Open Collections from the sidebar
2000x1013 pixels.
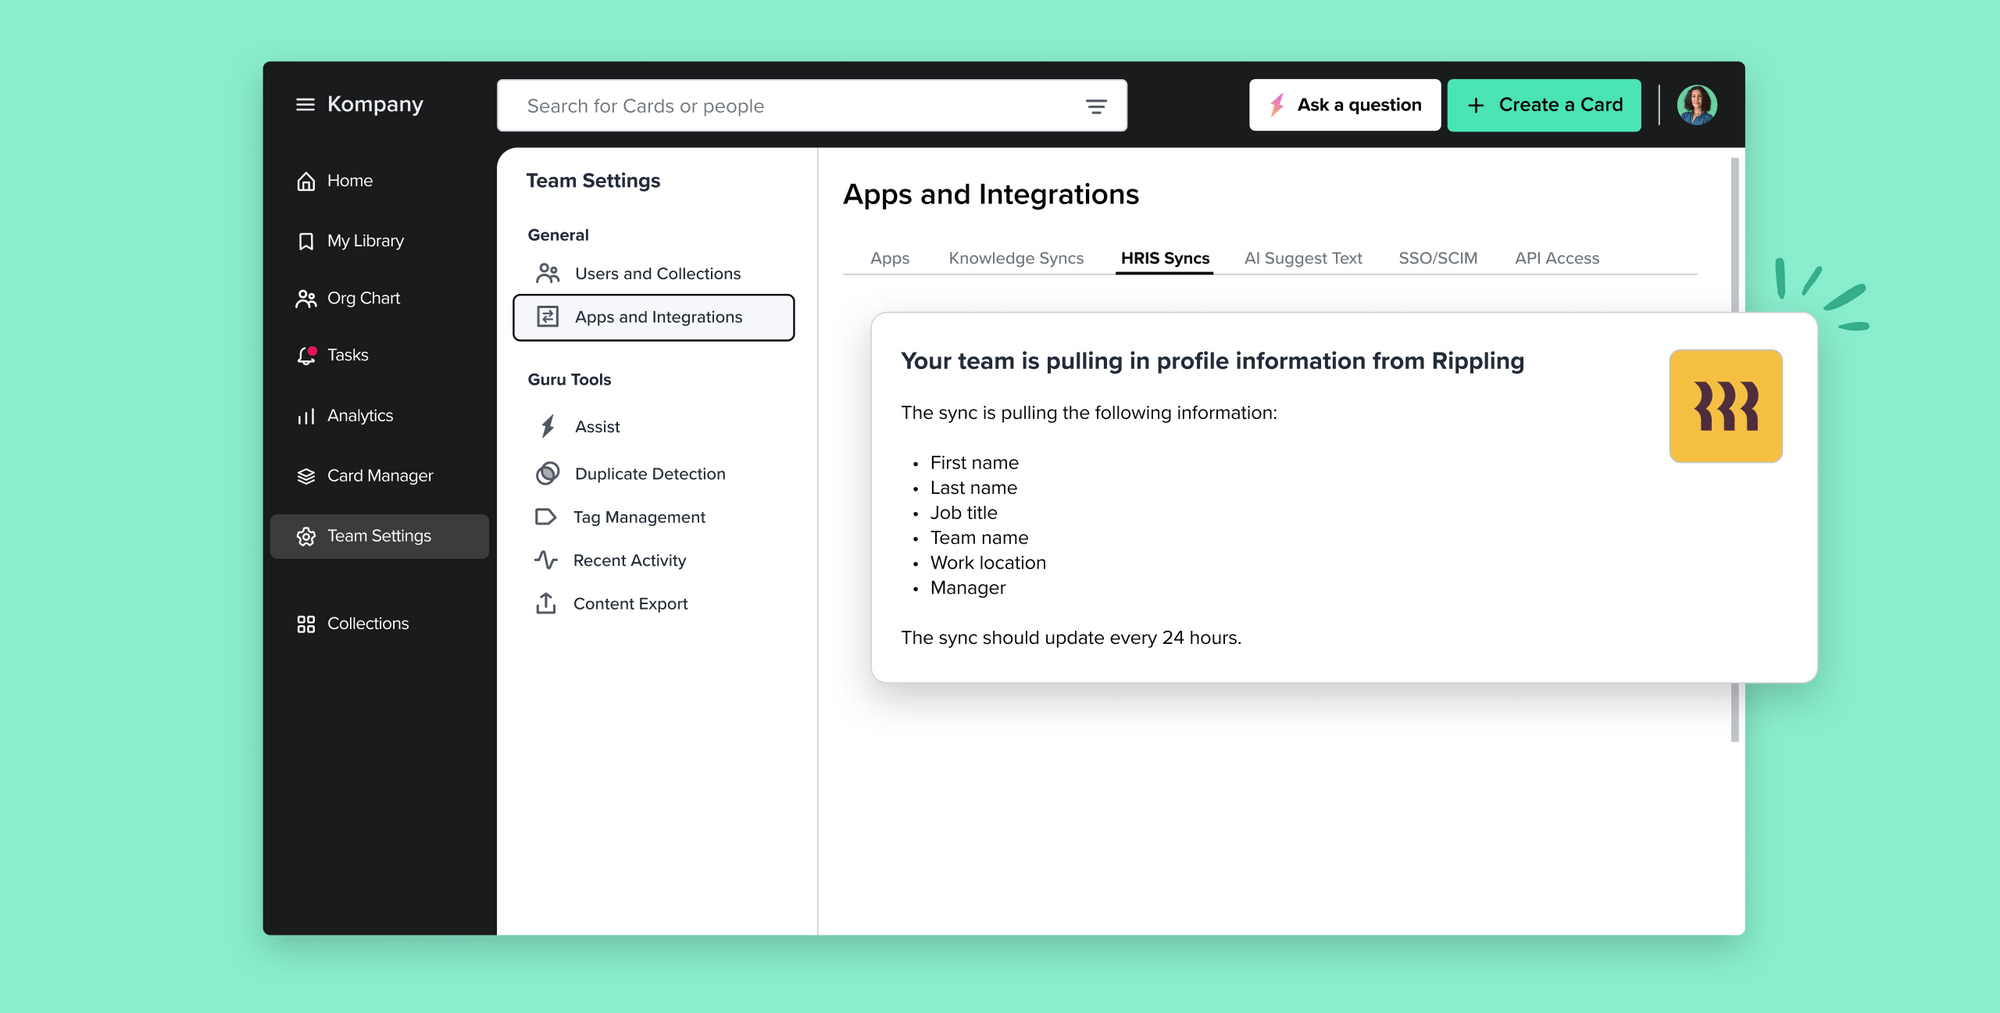[x=367, y=623]
